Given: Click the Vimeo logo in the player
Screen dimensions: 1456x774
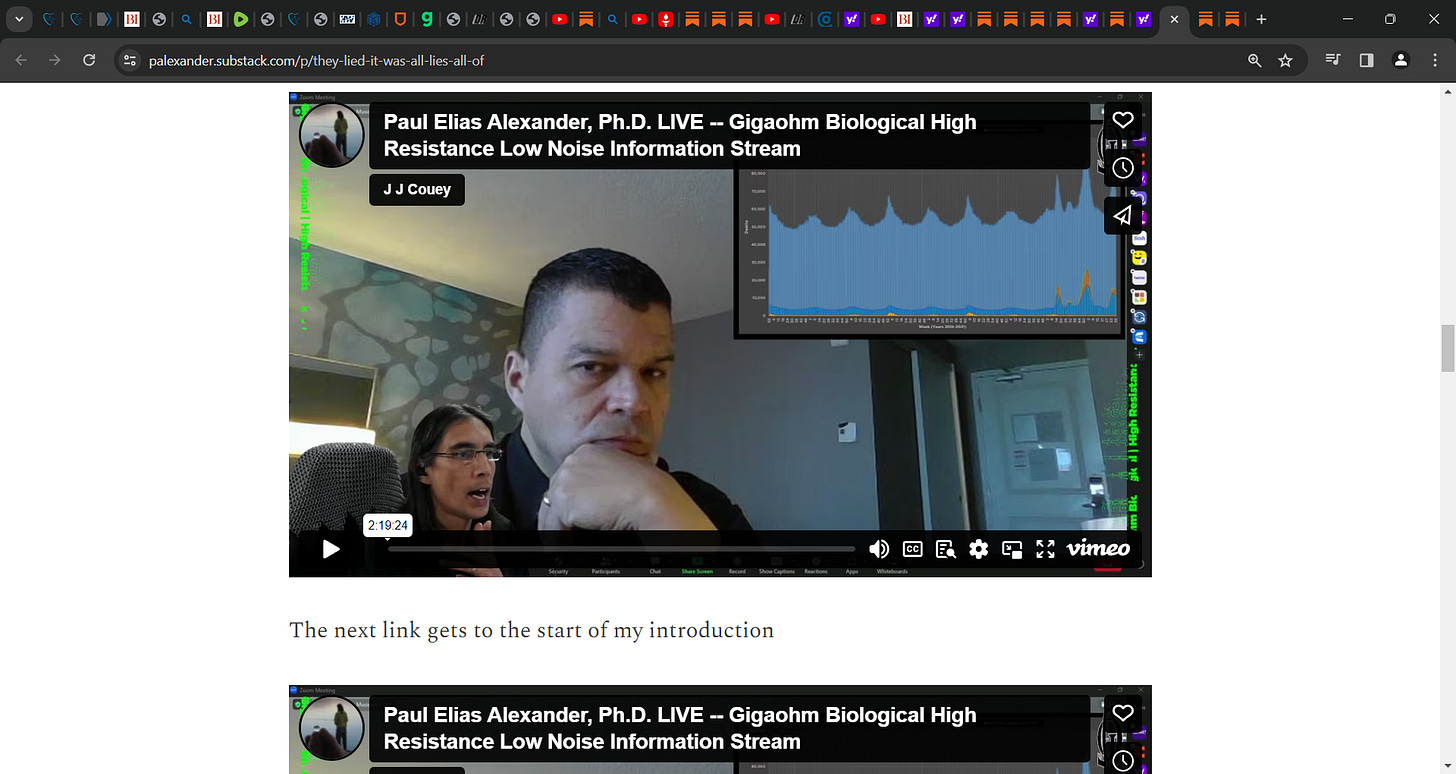Looking at the screenshot, I should [x=1098, y=548].
